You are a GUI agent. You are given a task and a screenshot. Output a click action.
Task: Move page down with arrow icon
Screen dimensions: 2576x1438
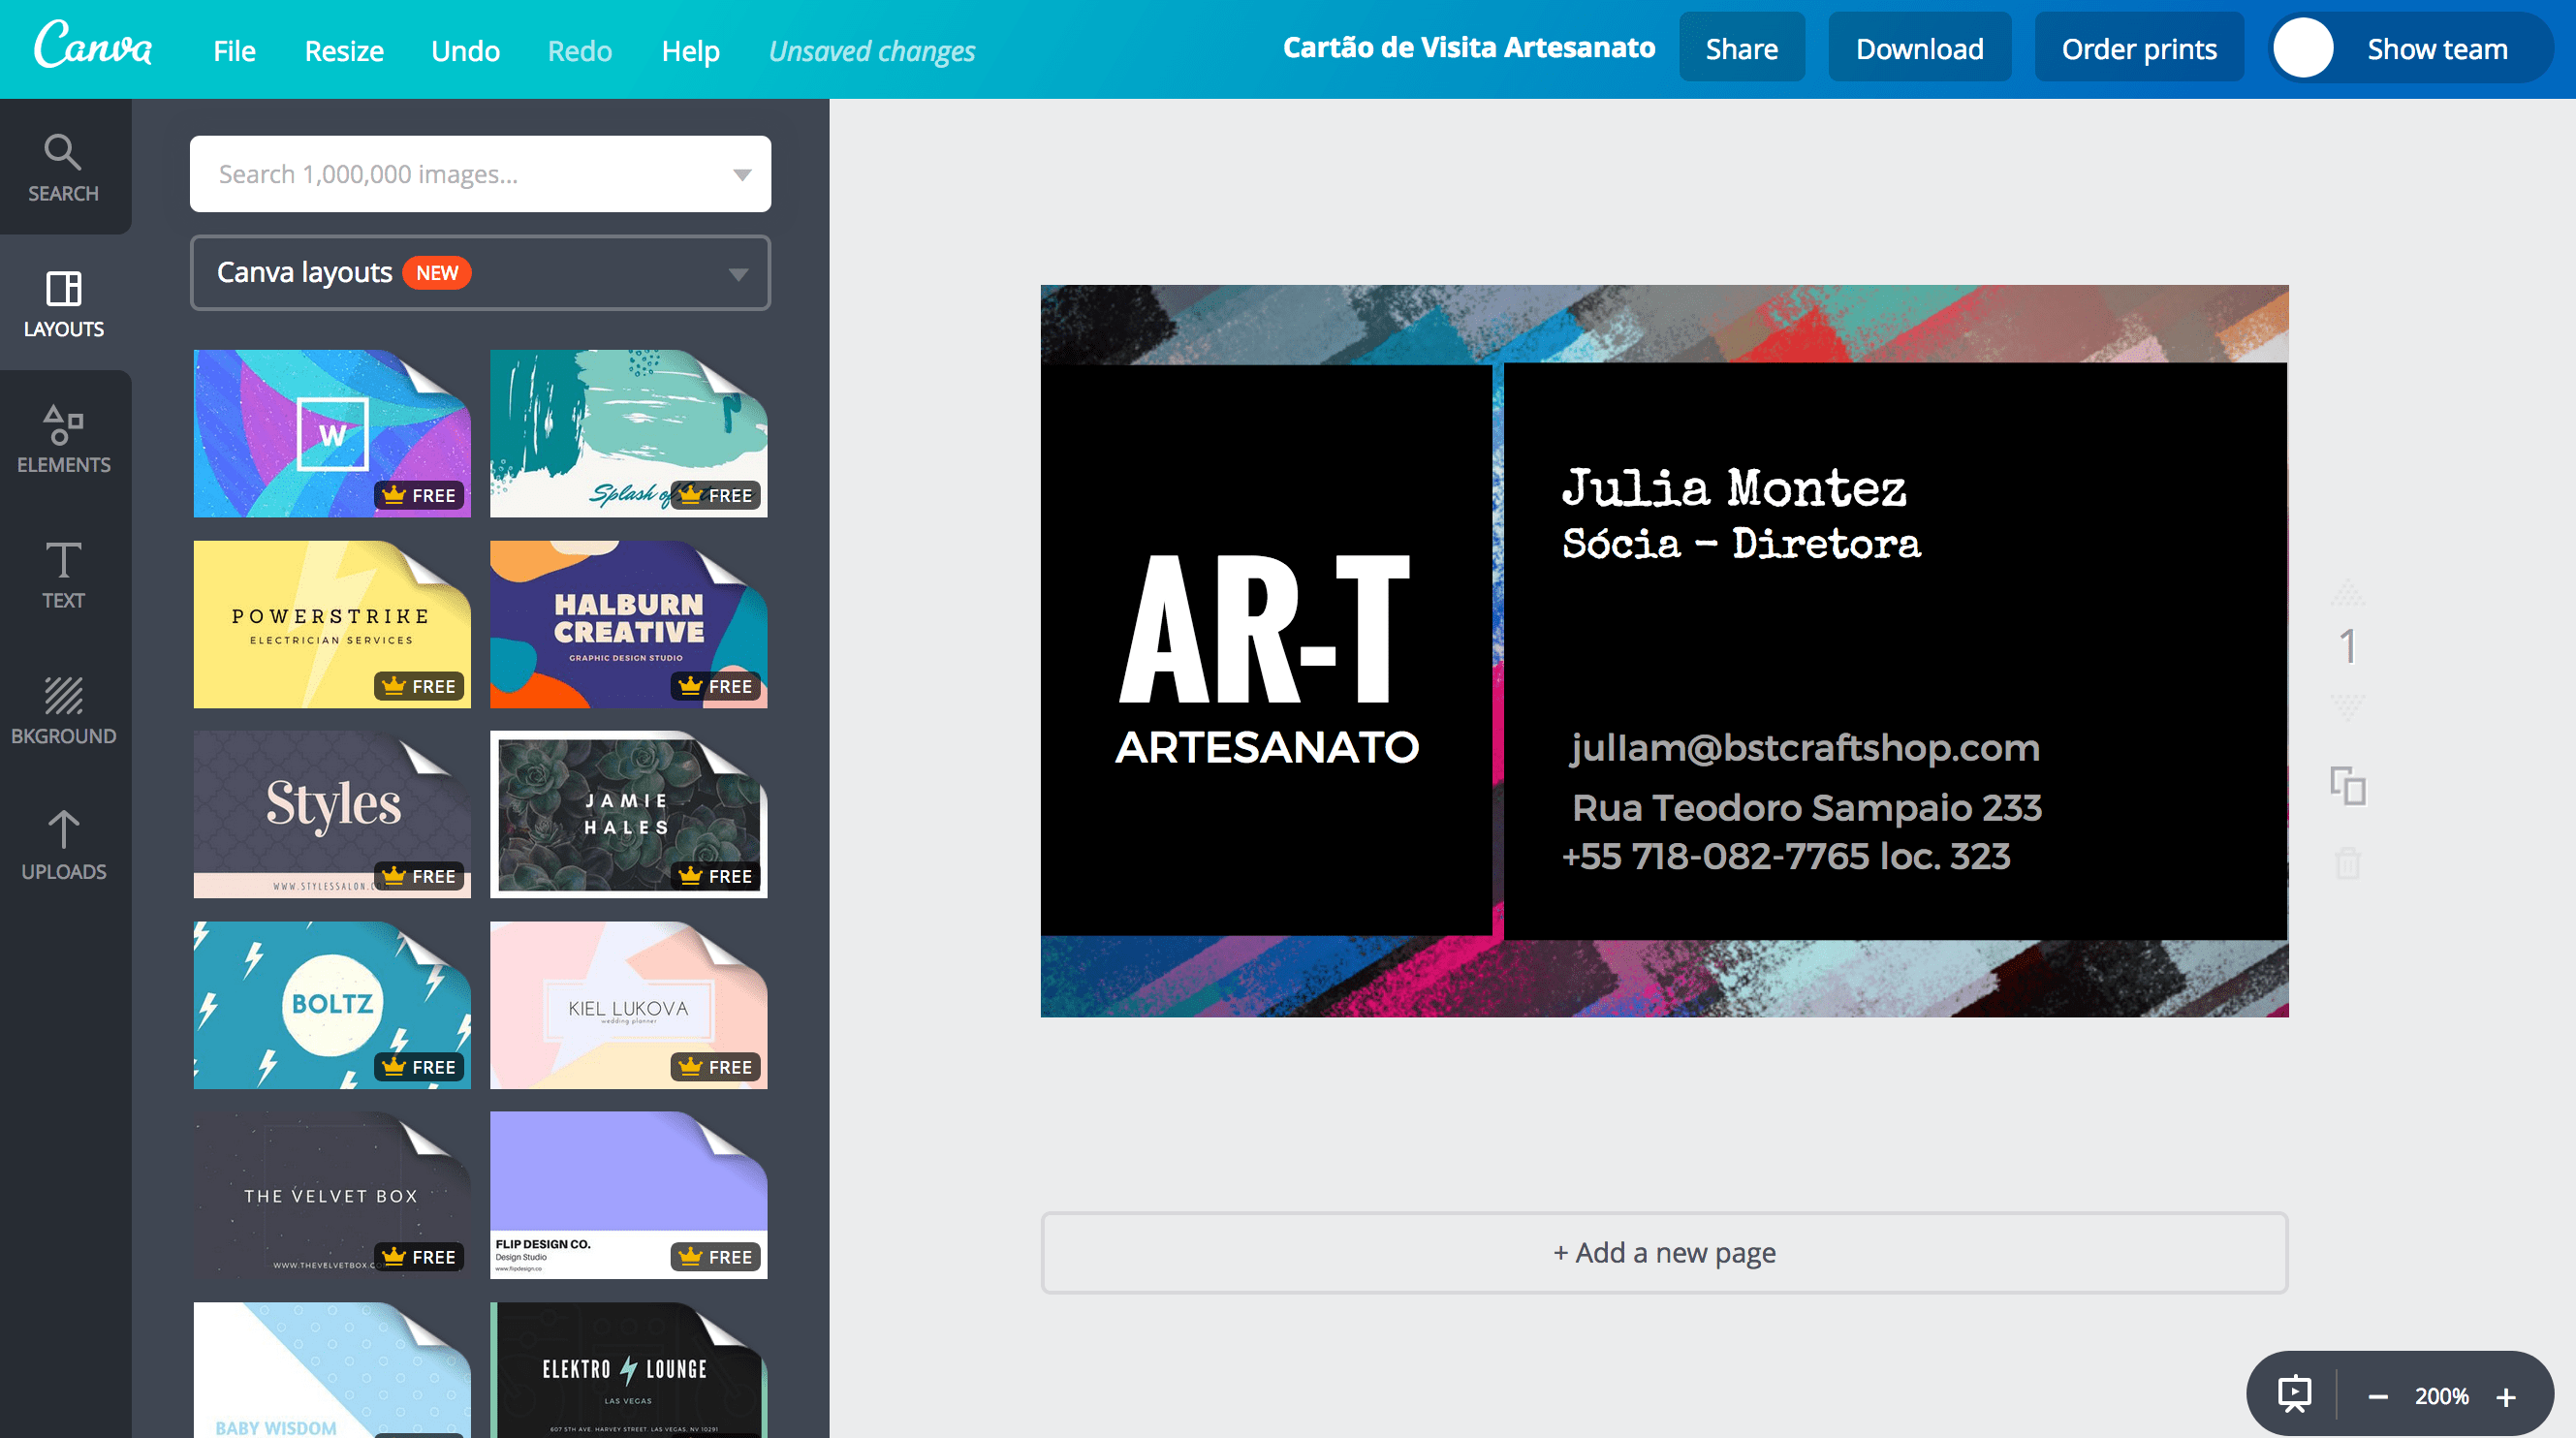[2348, 706]
